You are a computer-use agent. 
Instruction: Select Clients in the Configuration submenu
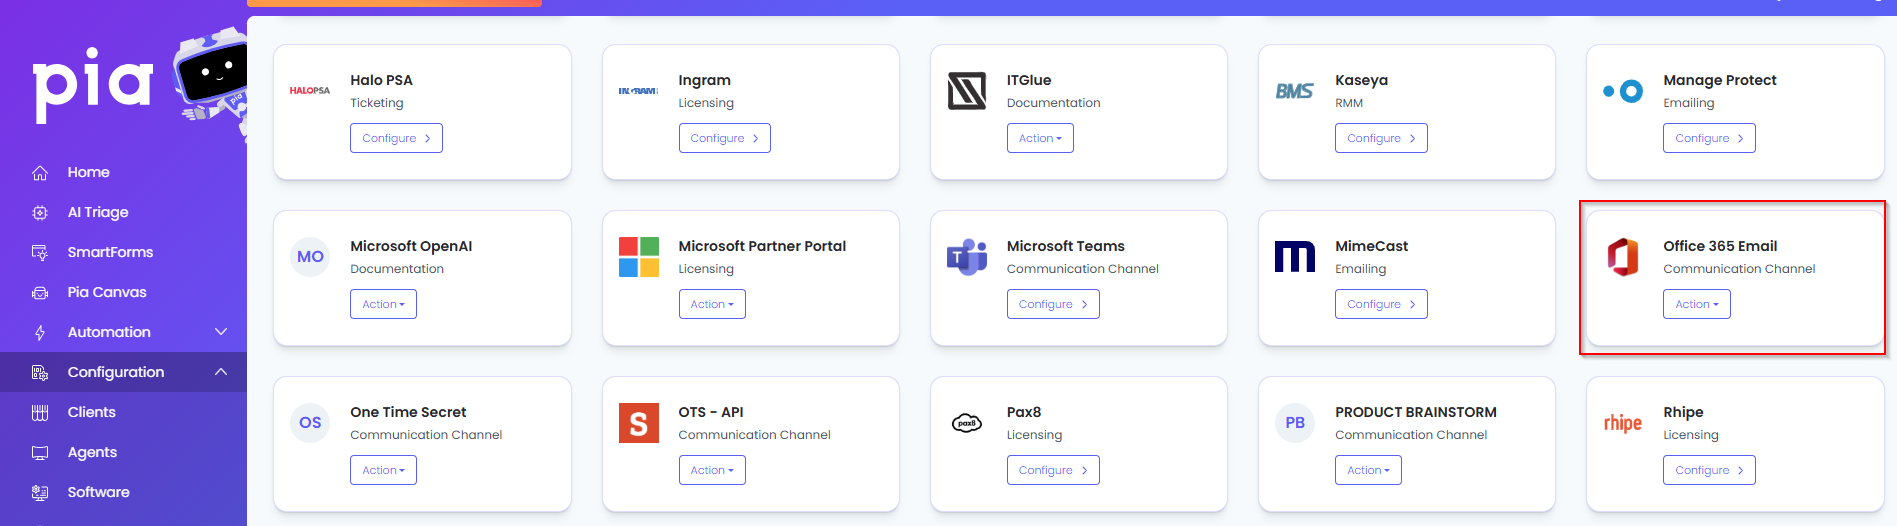(x=92, y=412)
